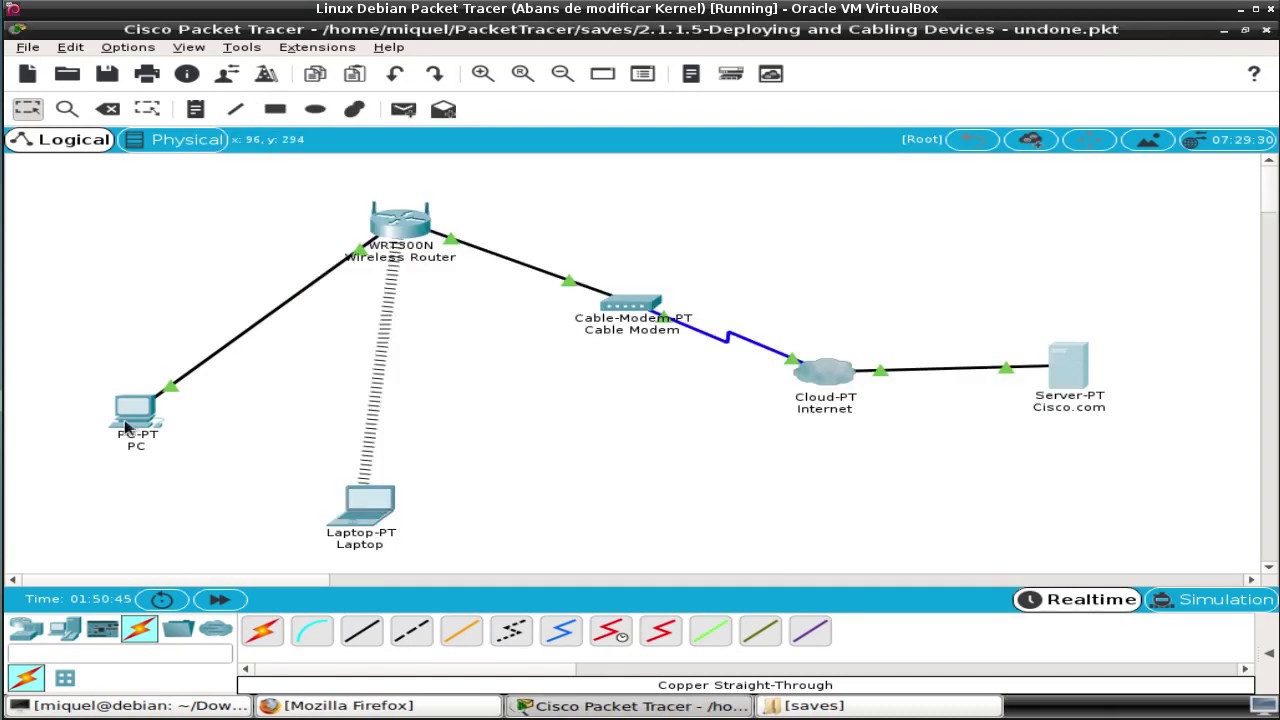The width and height of the screenshot is (1280, 720).
Task: Save the network with the floppy icon
Action: pos(107,74)
